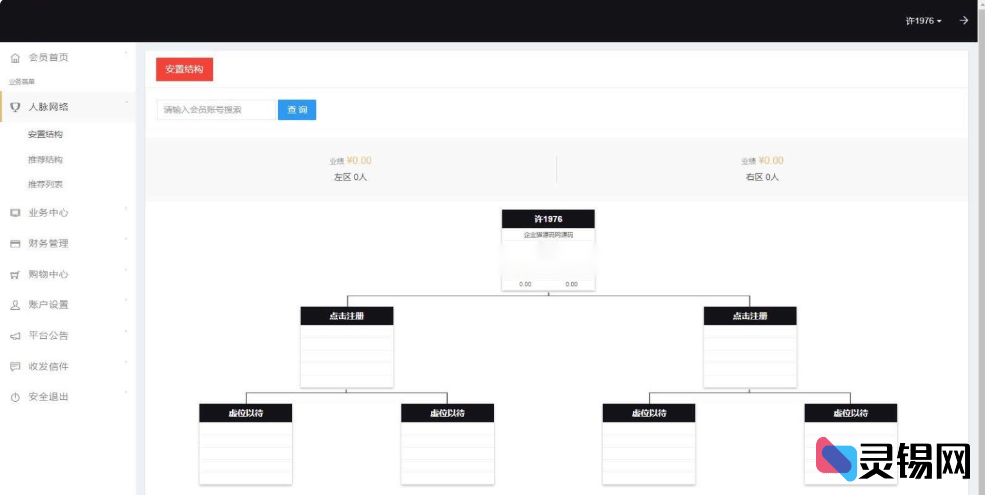Click the card icon beside 财务管理

point(15,243)
